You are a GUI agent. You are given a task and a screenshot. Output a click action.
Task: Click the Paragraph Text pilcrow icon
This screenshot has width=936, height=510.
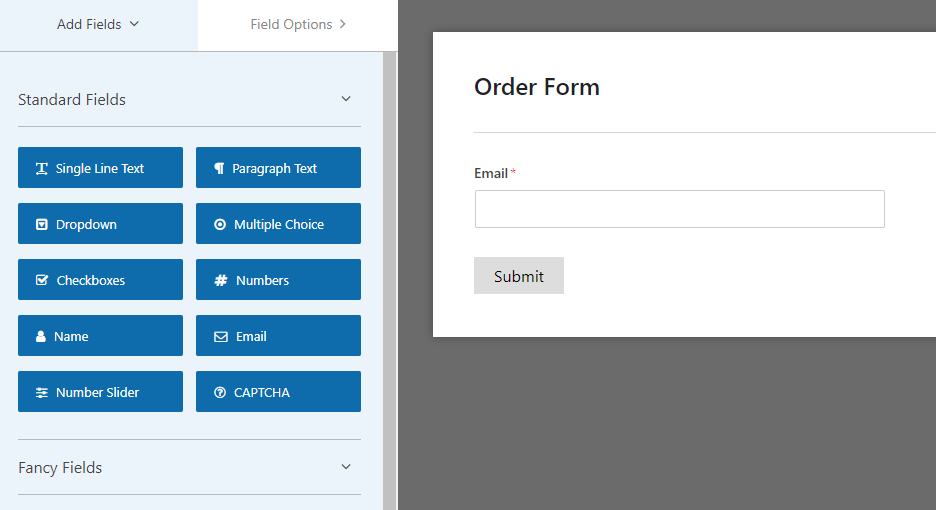pos(219,169)
